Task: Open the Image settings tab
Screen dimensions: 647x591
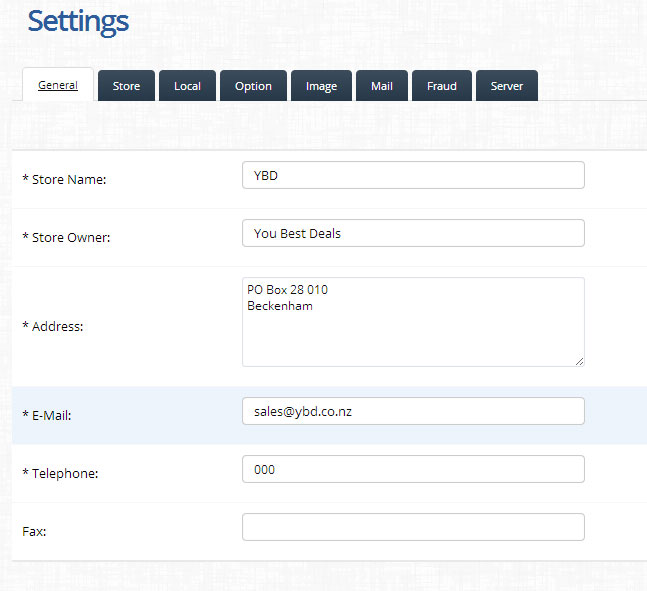Action: point(321,86)
